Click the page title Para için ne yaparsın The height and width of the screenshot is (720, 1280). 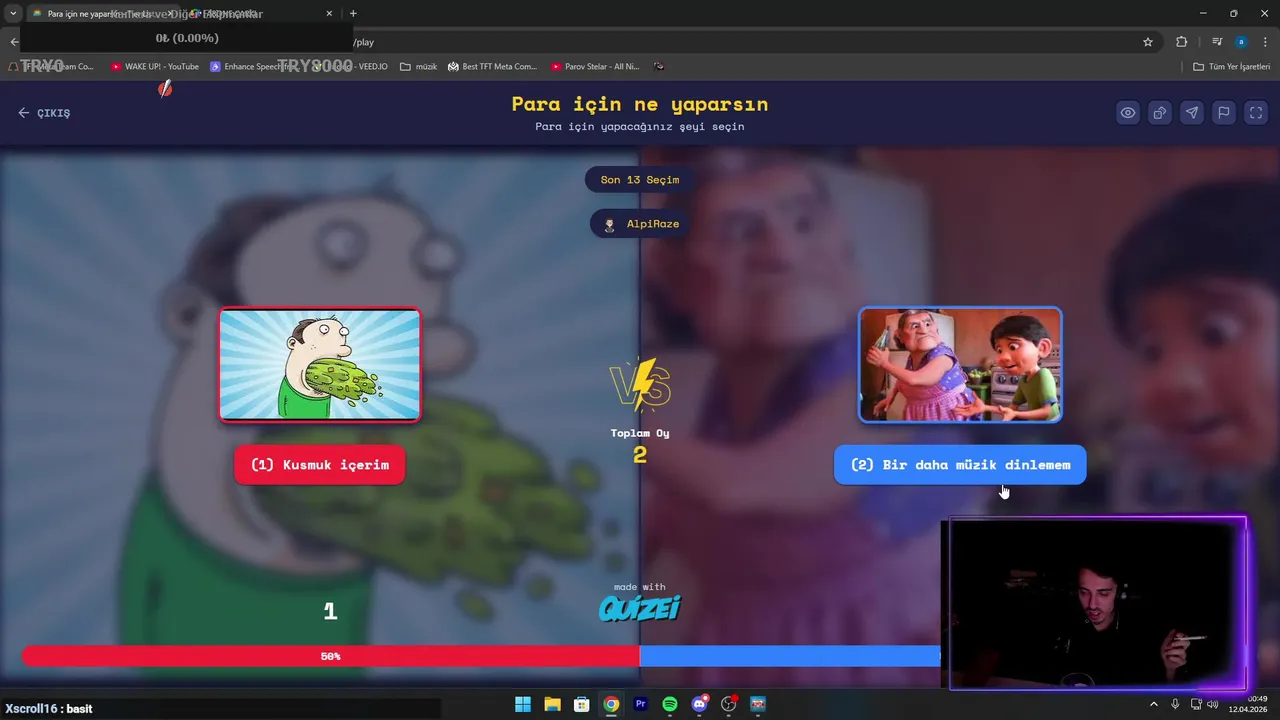coord(640,104)
